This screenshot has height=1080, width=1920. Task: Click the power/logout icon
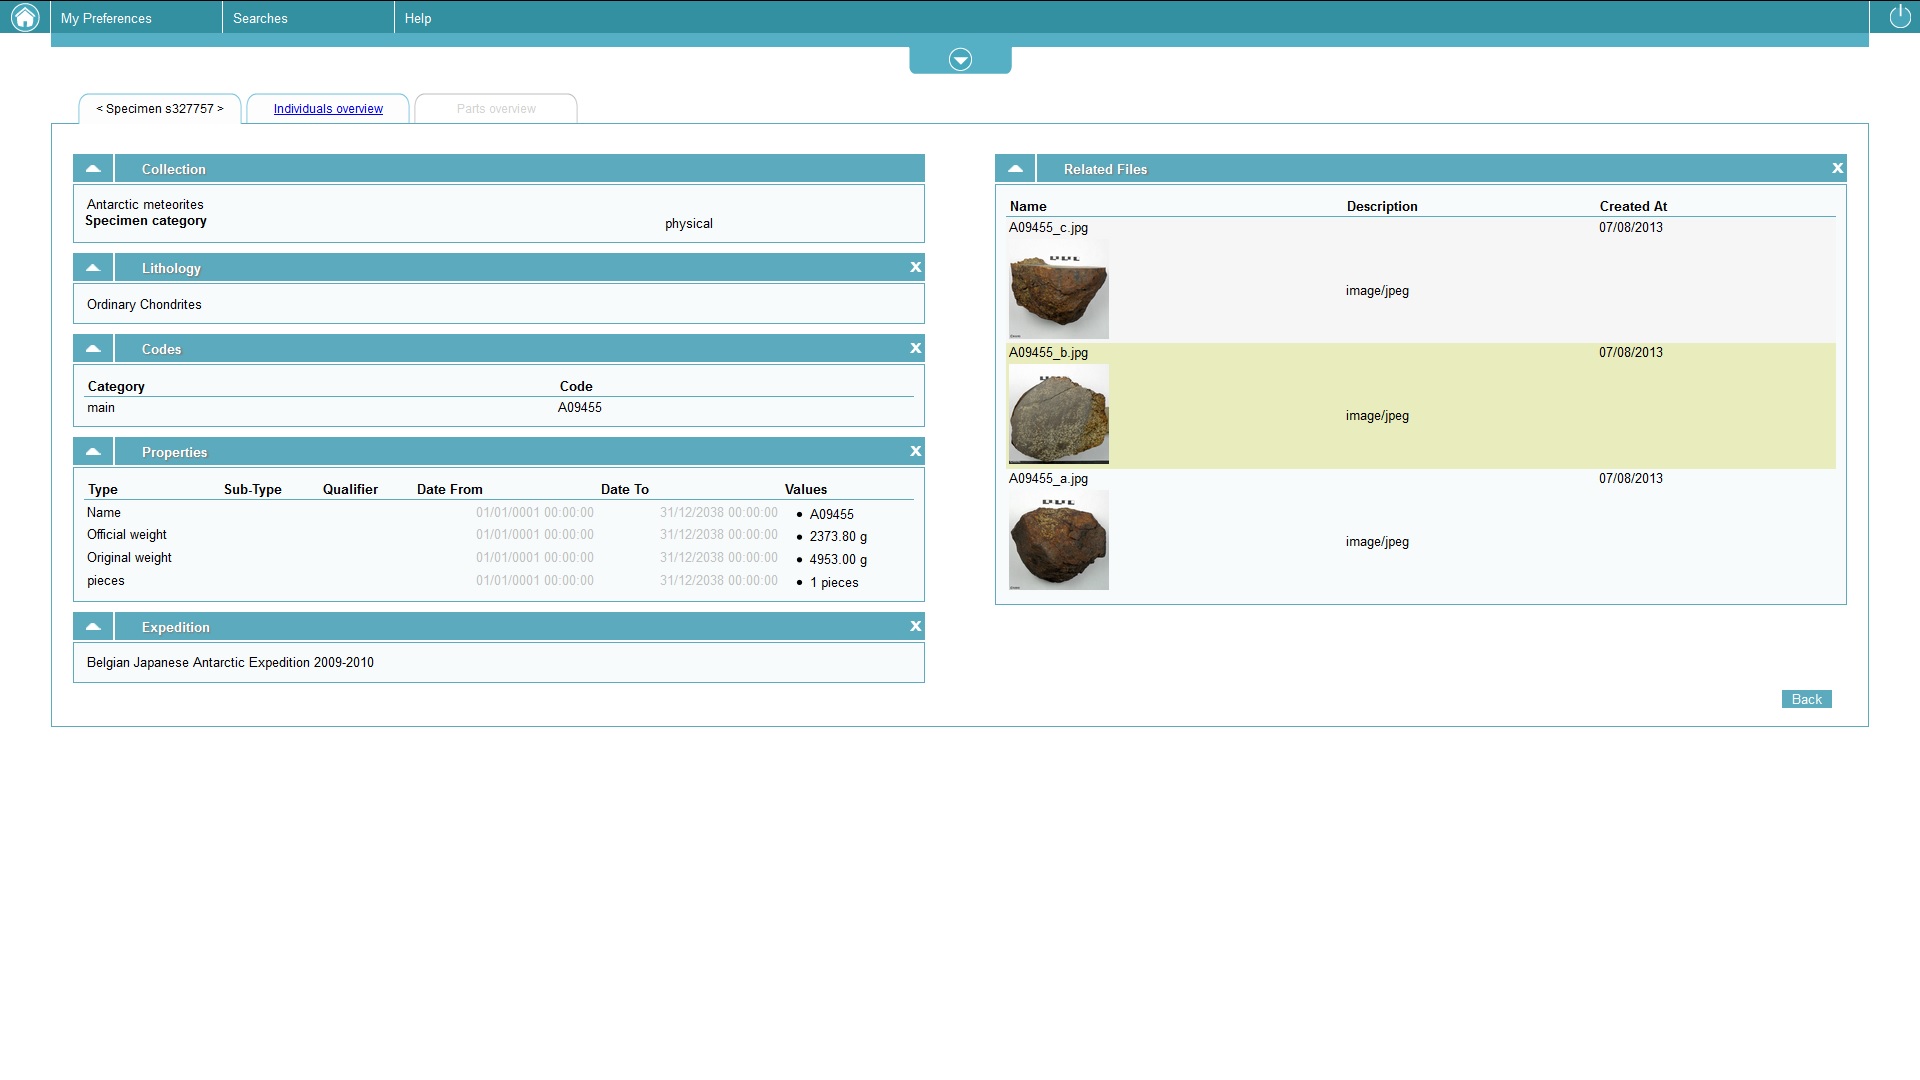tap(1899, 17)
